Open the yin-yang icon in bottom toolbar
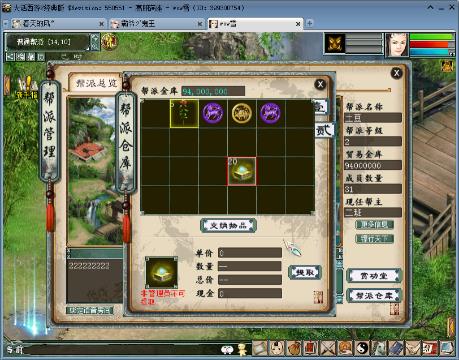This screenshot has height=360, width=459. (362, 348)
